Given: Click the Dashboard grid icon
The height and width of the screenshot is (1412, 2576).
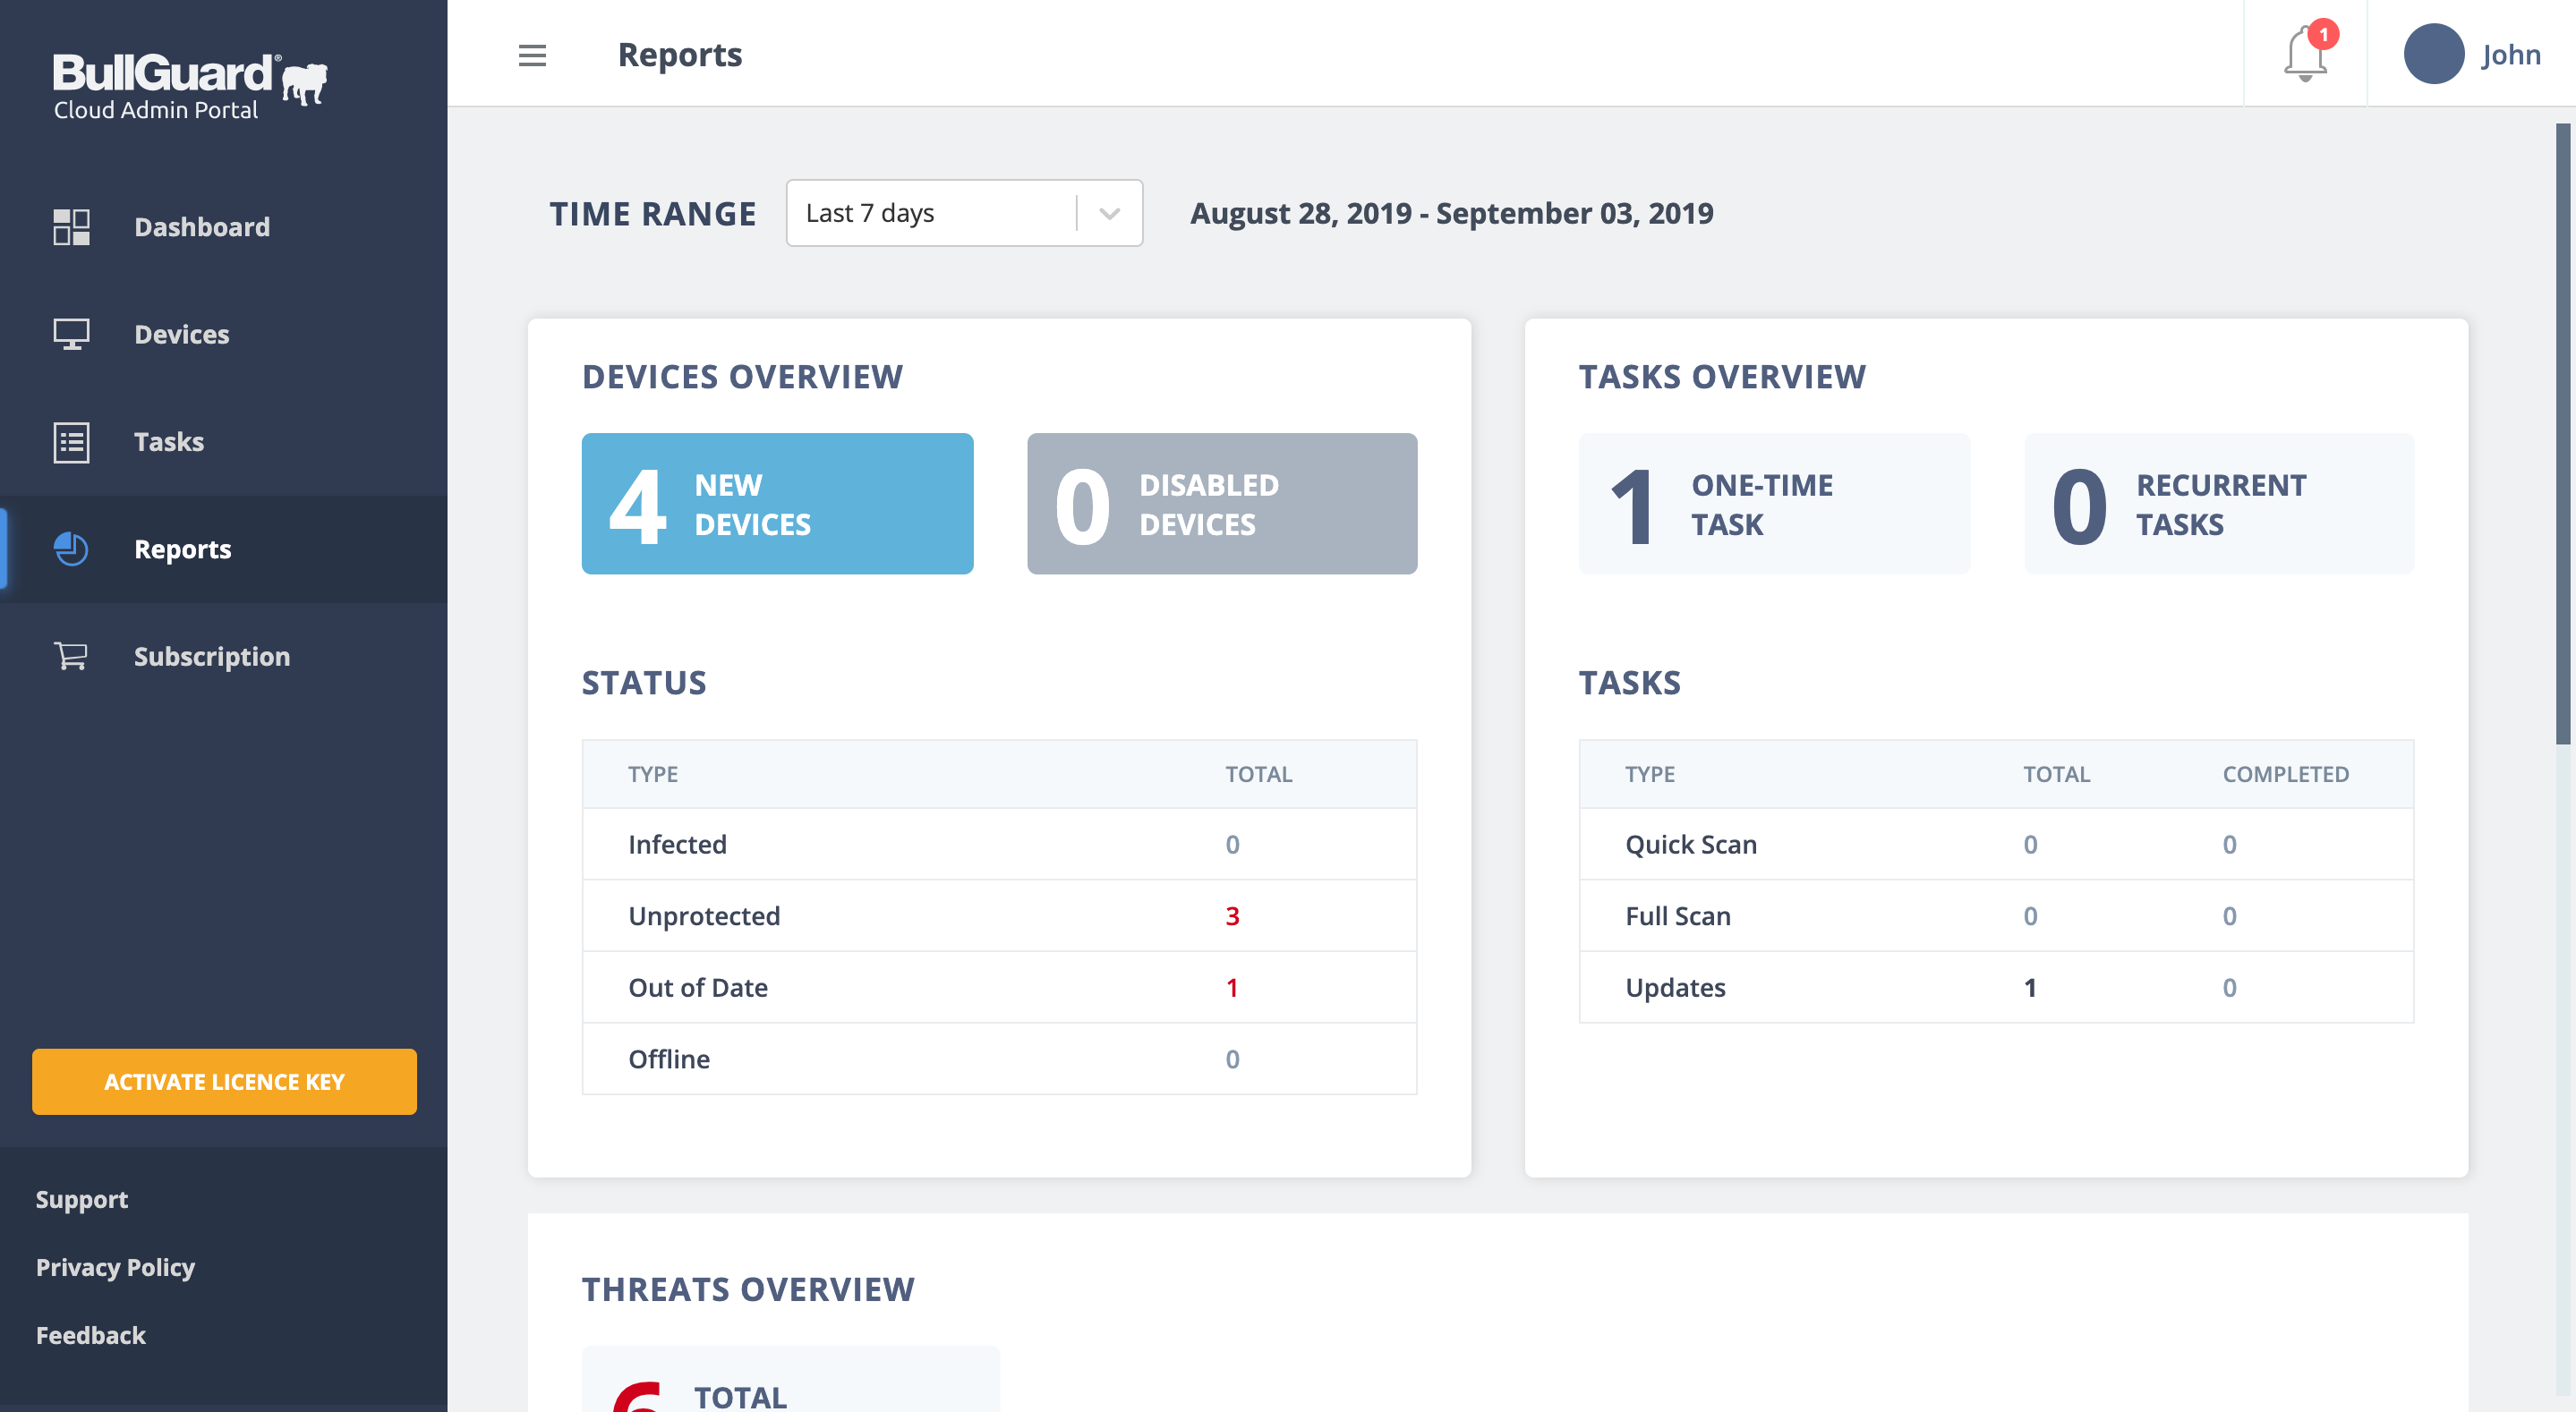Looking at the screenshot, I should pos(71,227).
